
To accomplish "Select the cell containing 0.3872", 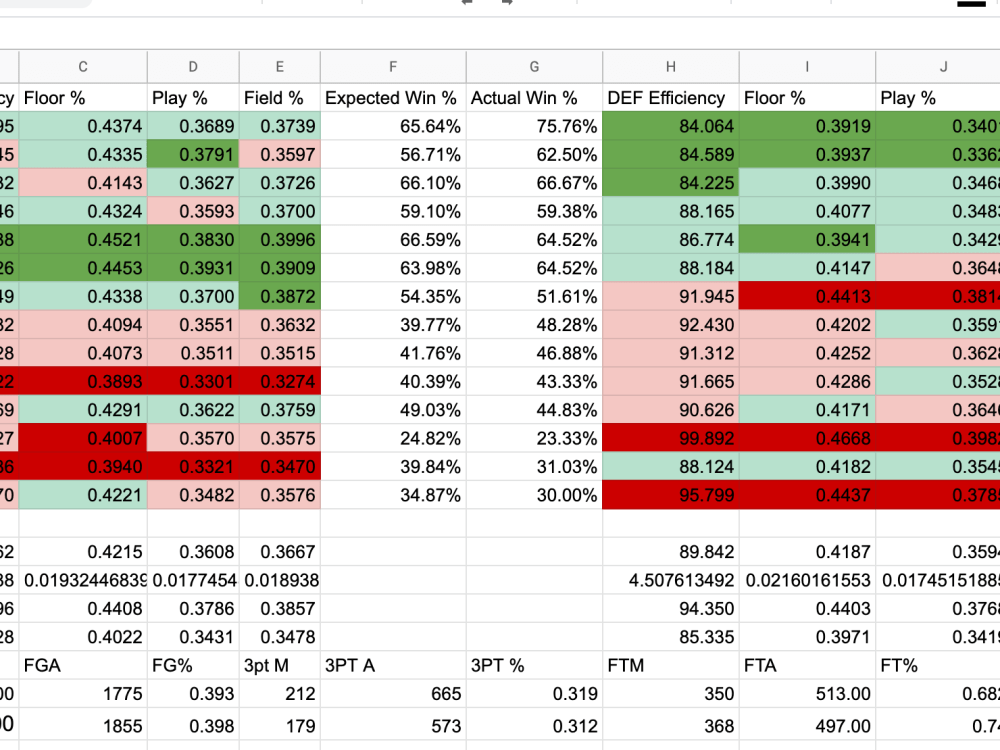I will point(280,296).
